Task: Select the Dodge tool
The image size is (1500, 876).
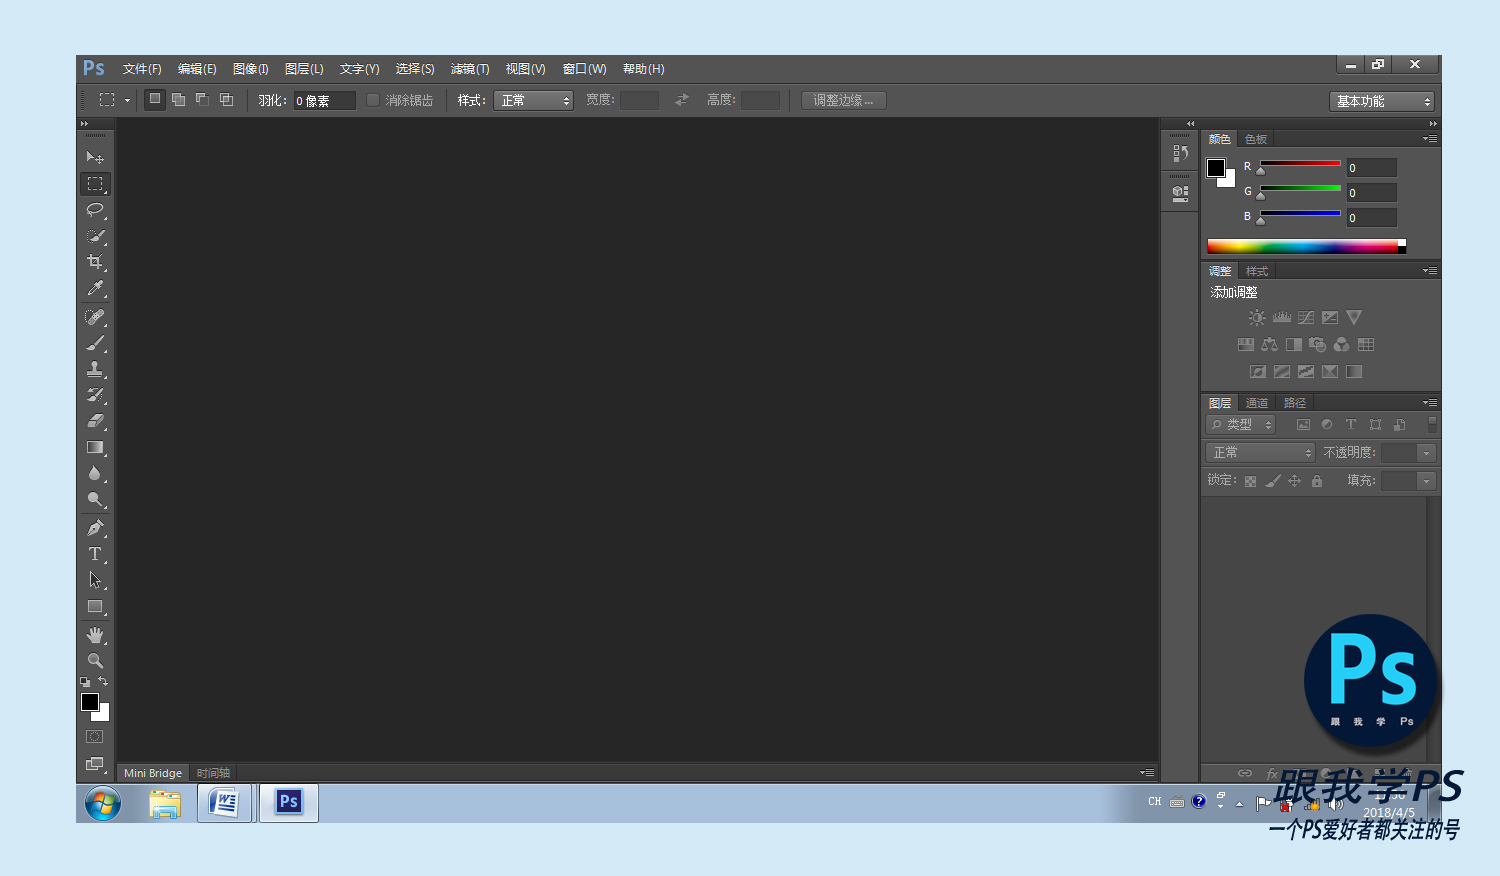Action: [95, 499]
